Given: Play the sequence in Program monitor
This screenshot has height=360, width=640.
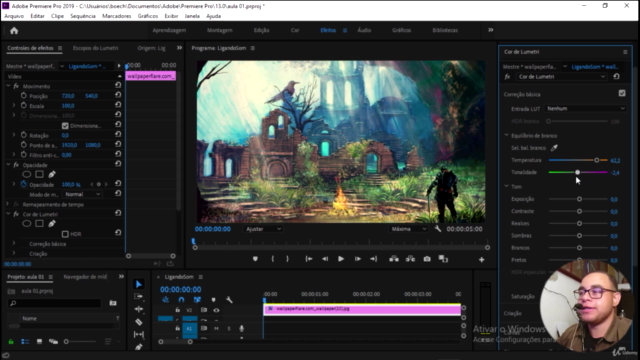Looking at the screenshot, I should click(341, 259).
